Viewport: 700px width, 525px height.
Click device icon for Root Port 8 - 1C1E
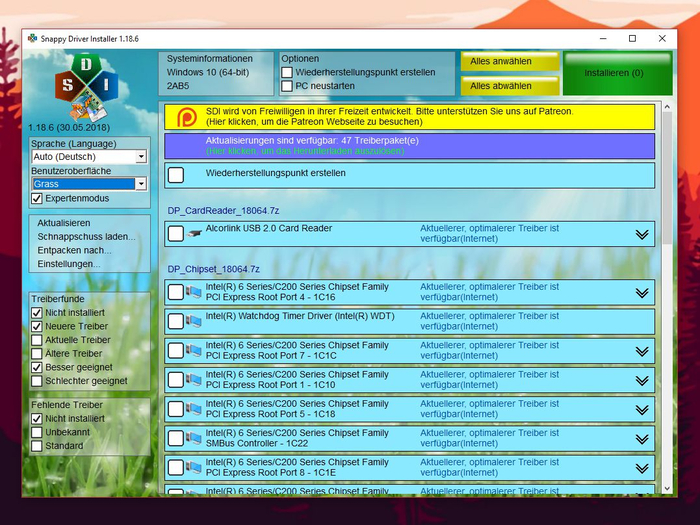[194, 467]
